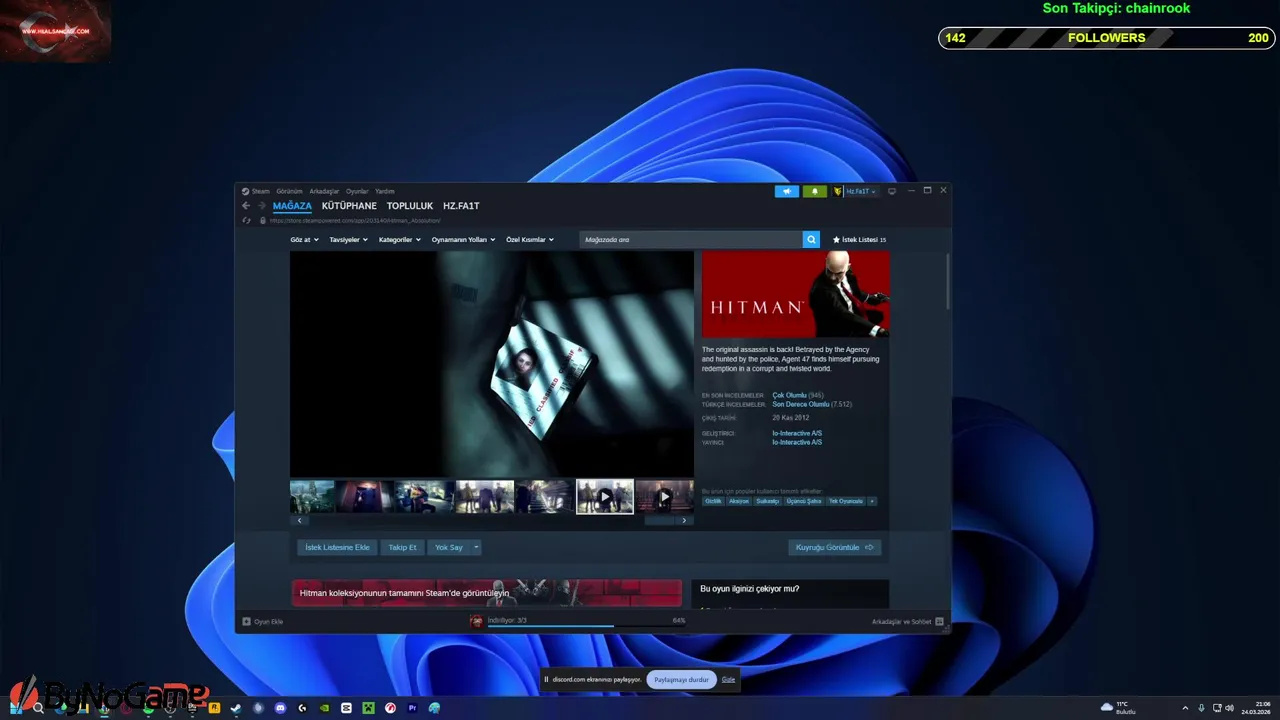Reload the Steam store page
This screenshot has width=1280, height=720.
(246, 220)
